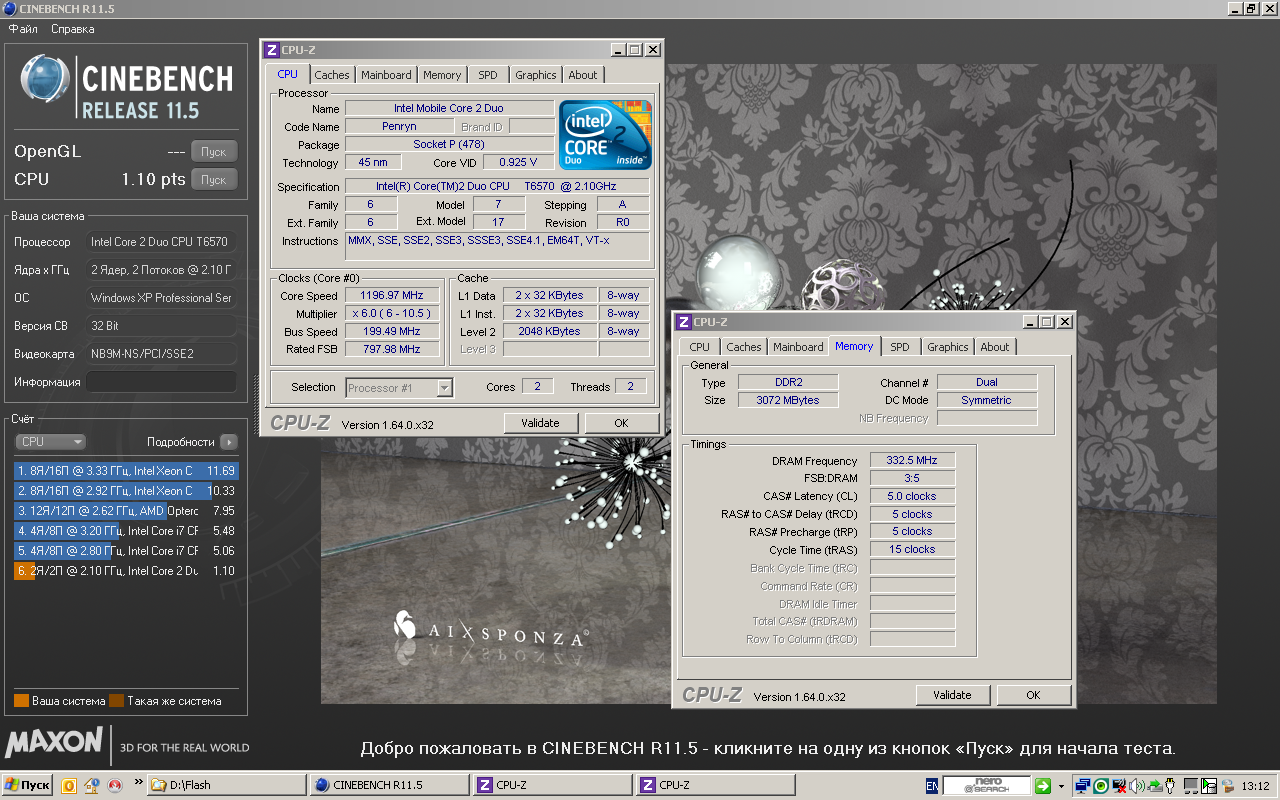Click the Ваша система orange legend swatch
This screenshot has height=800, width=1280.
point(21,701)
